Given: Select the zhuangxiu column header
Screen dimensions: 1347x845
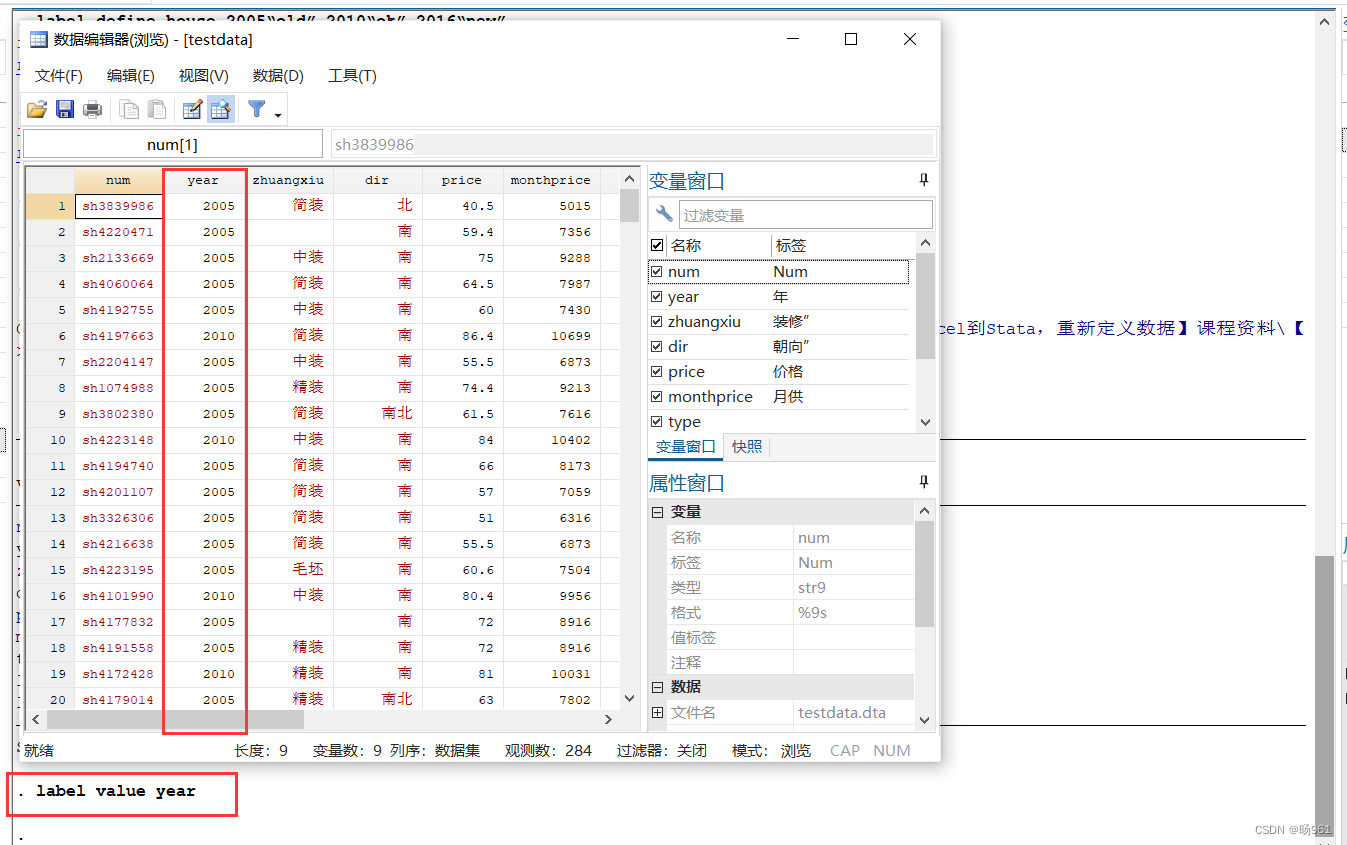Looking at the screenshot, I should point(288,180).
